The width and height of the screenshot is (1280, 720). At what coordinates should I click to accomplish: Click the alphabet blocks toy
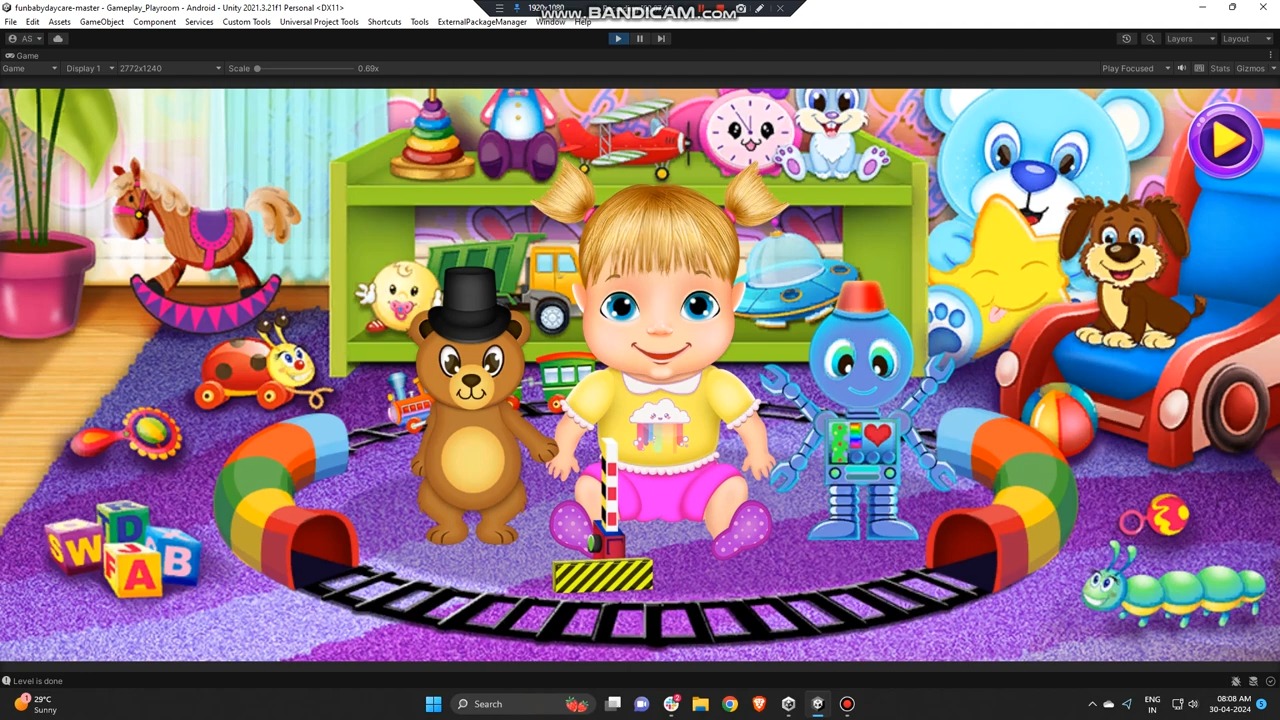pos(125,548)
